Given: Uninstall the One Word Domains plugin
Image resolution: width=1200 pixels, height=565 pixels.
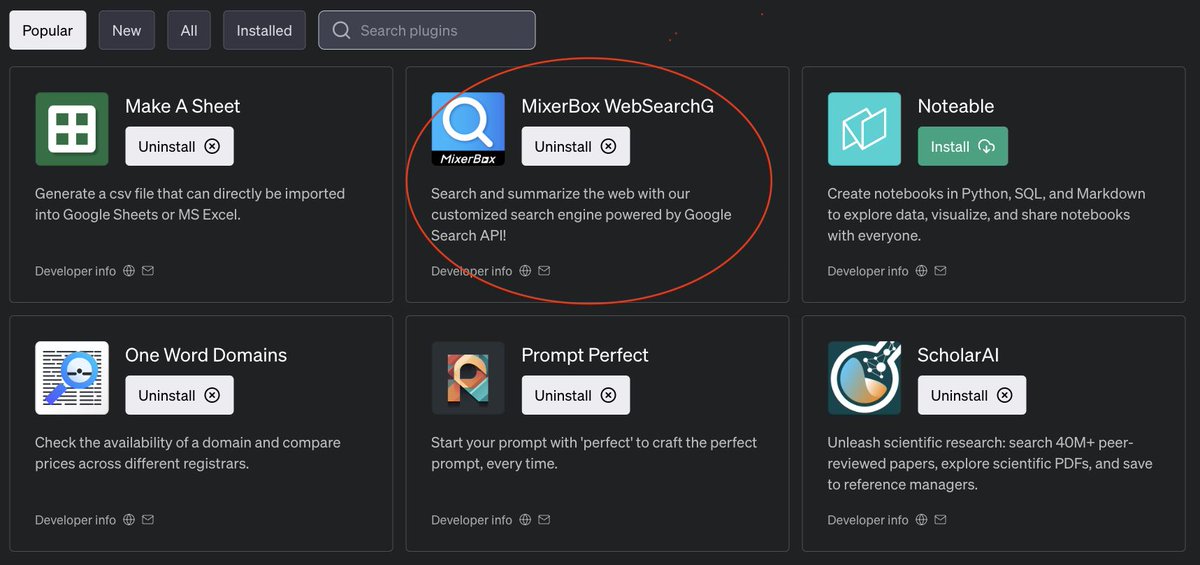Looking at the screenshot, I should [x=179, y=395].
